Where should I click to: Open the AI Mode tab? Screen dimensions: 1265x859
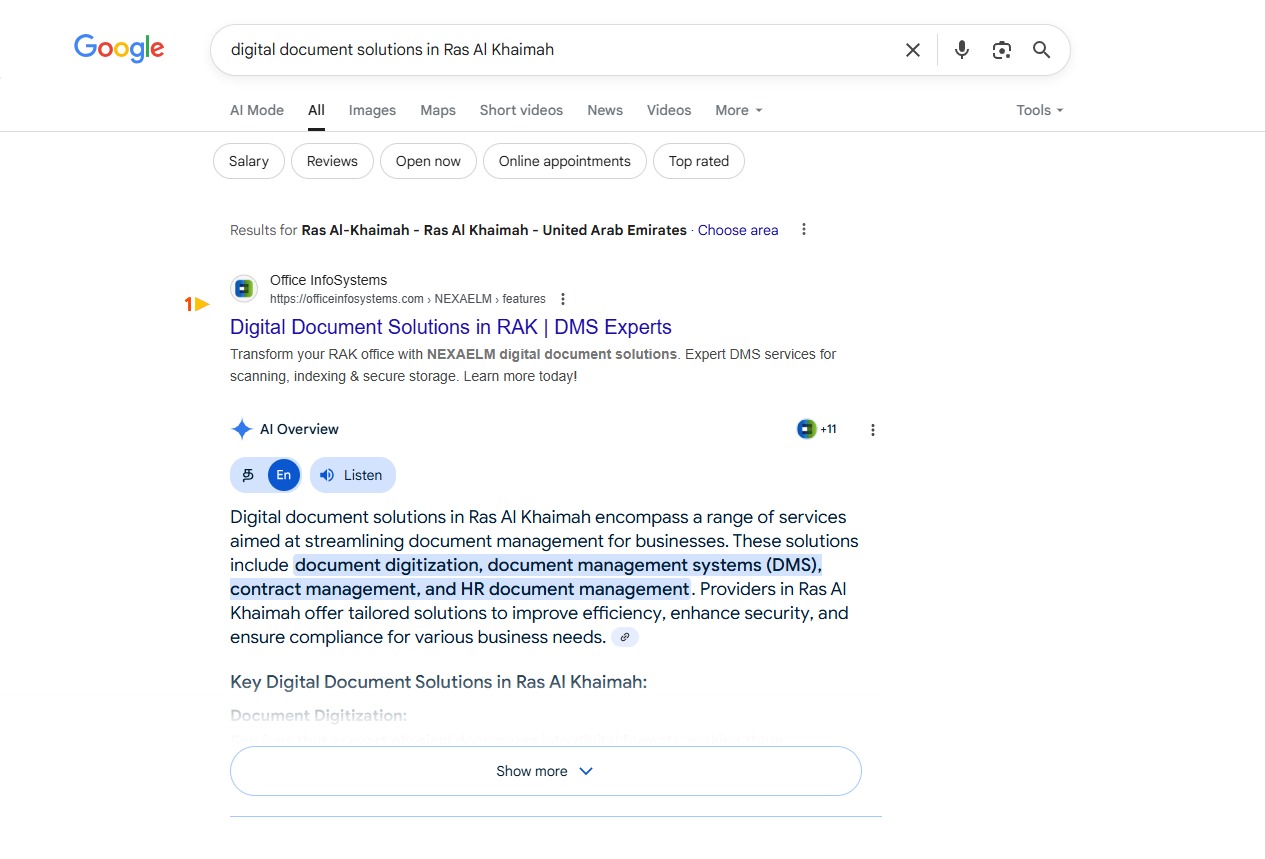[x=257, y=110]
